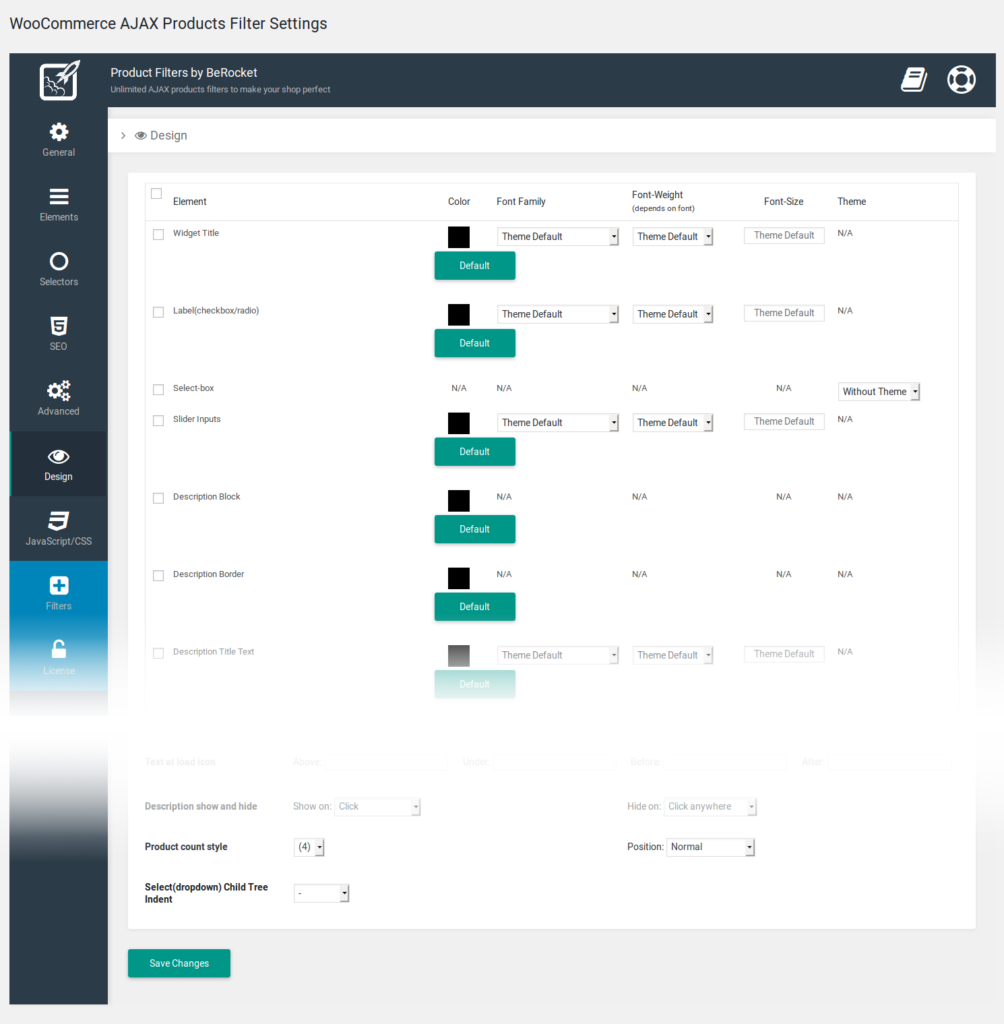
Task: Tick the Widget Title checkbox
Action: [158, 235]
